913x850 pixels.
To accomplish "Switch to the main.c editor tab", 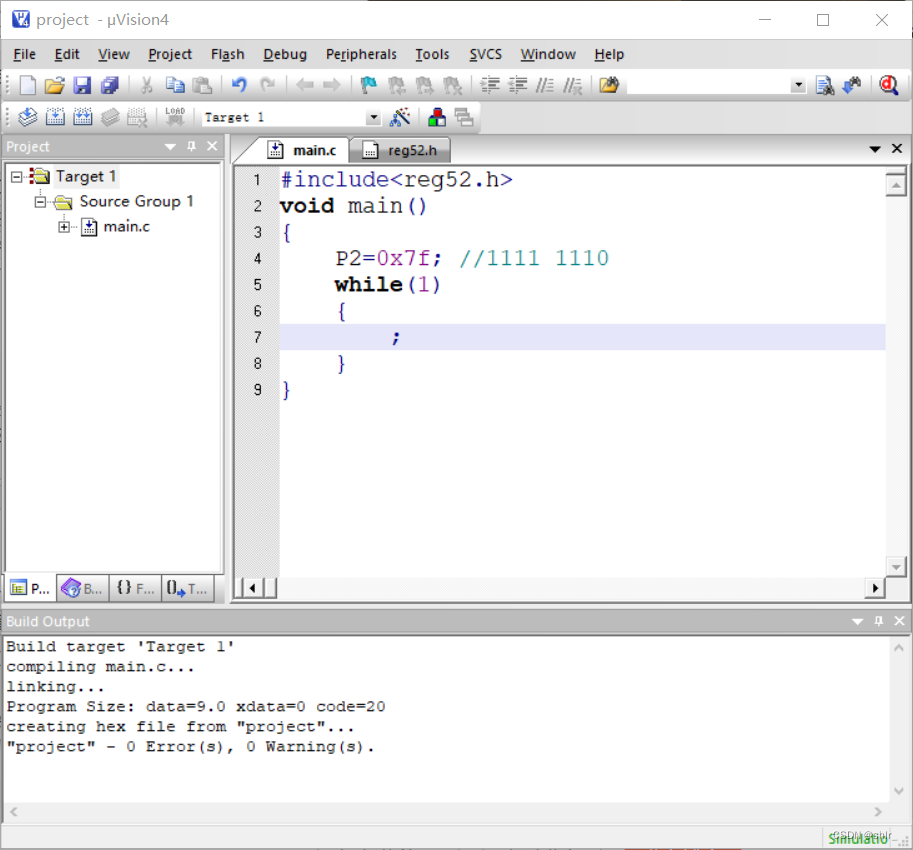I will click(302, 150).
